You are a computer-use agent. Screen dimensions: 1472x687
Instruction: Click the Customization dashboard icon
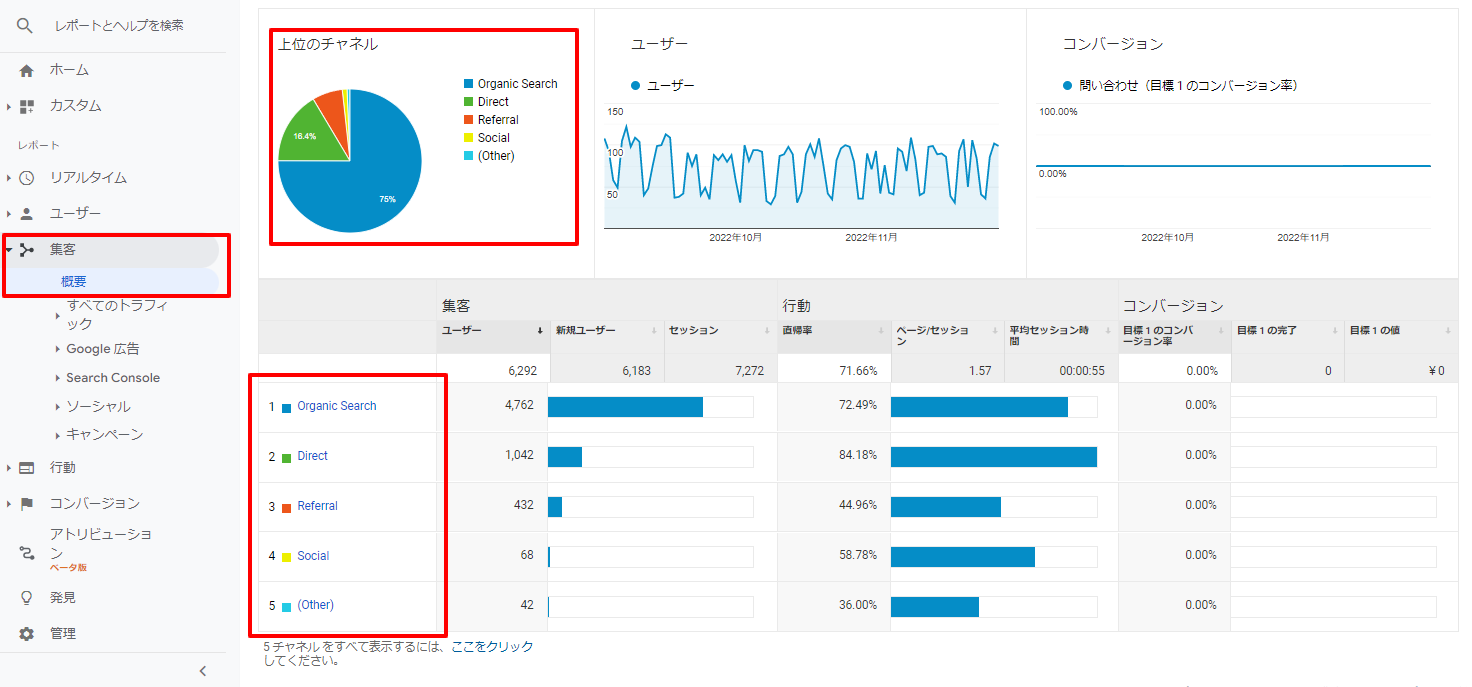click(x=27, y=106)
